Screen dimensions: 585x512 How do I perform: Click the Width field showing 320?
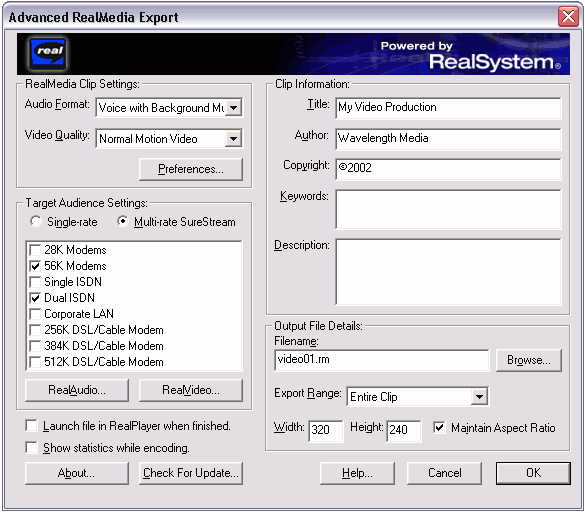pos(326,430)
